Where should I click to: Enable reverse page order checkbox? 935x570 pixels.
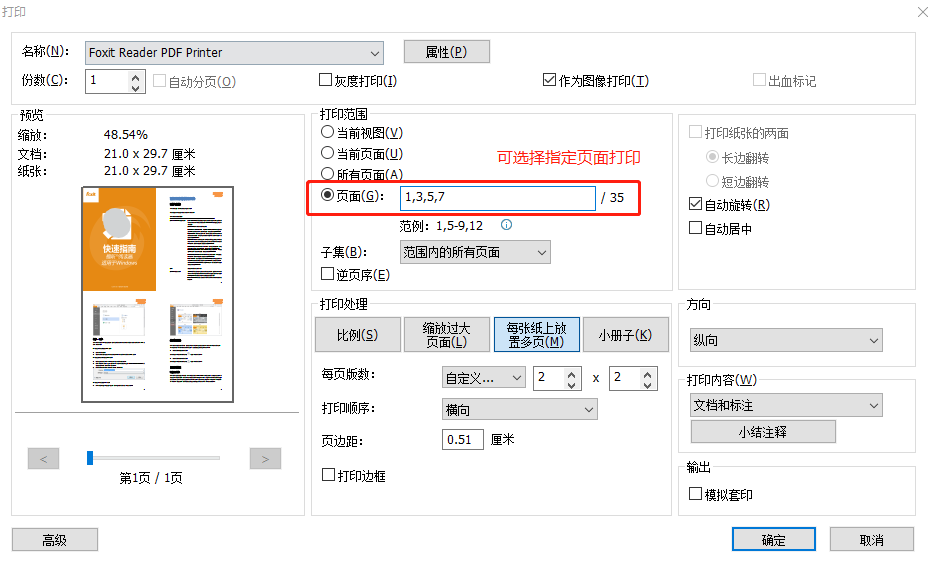coord(327,274)
